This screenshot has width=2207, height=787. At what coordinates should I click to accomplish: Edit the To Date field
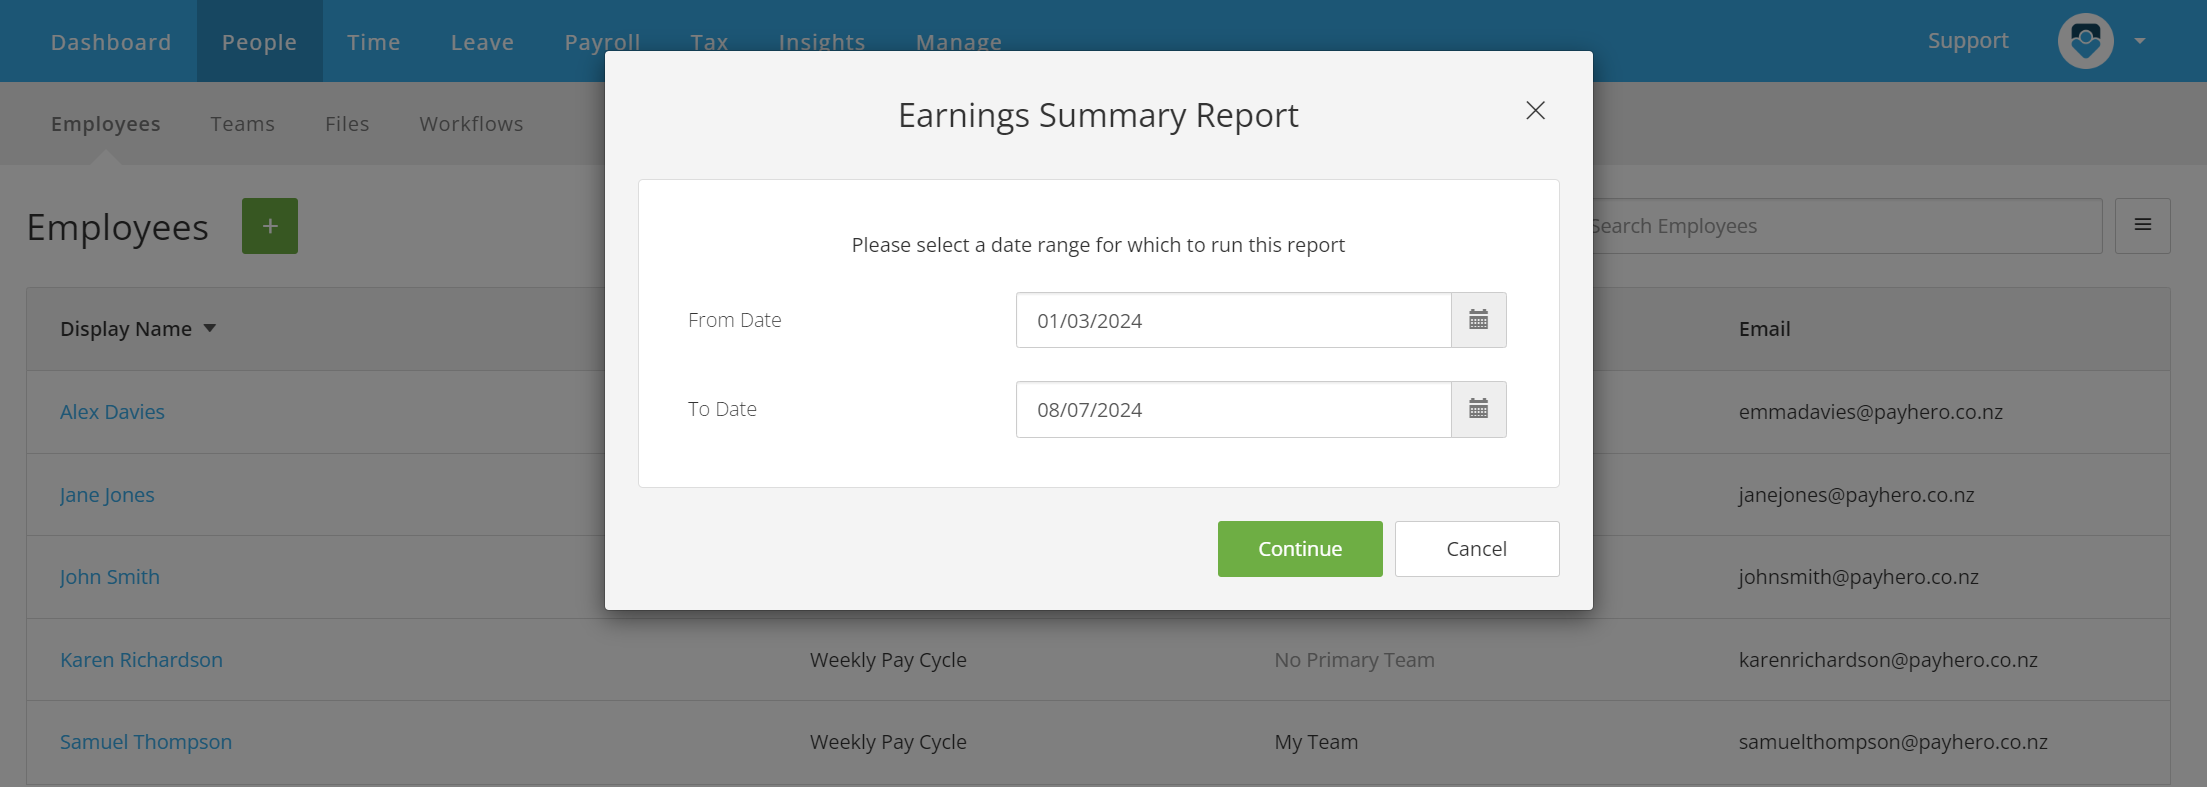point(1233,409)
